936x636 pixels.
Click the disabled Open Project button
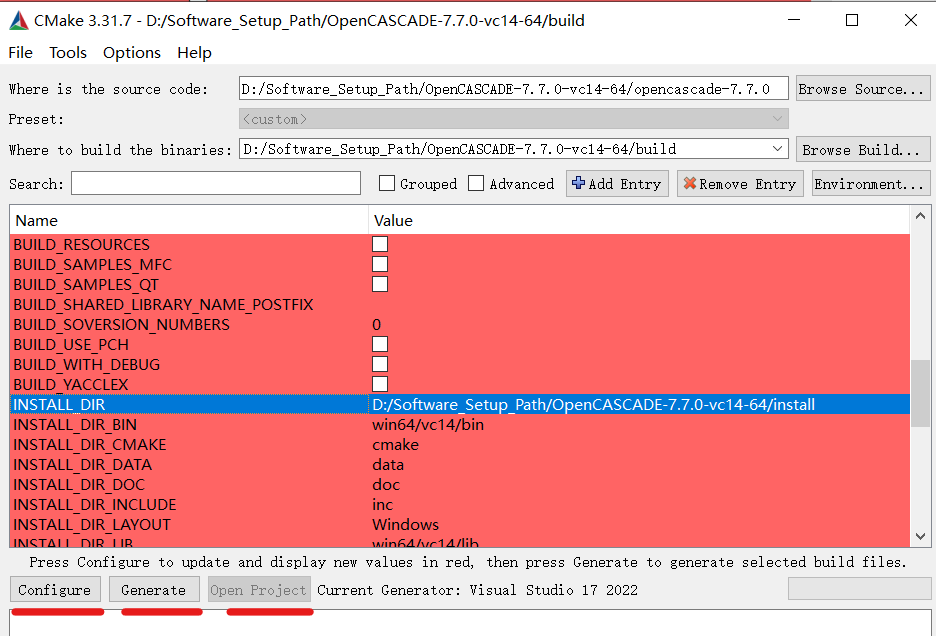pos(259,590)
